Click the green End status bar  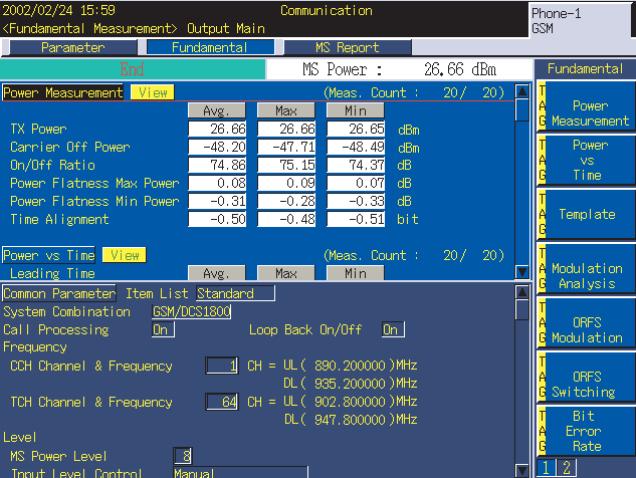pyautogui.click(x=133, y=69)
